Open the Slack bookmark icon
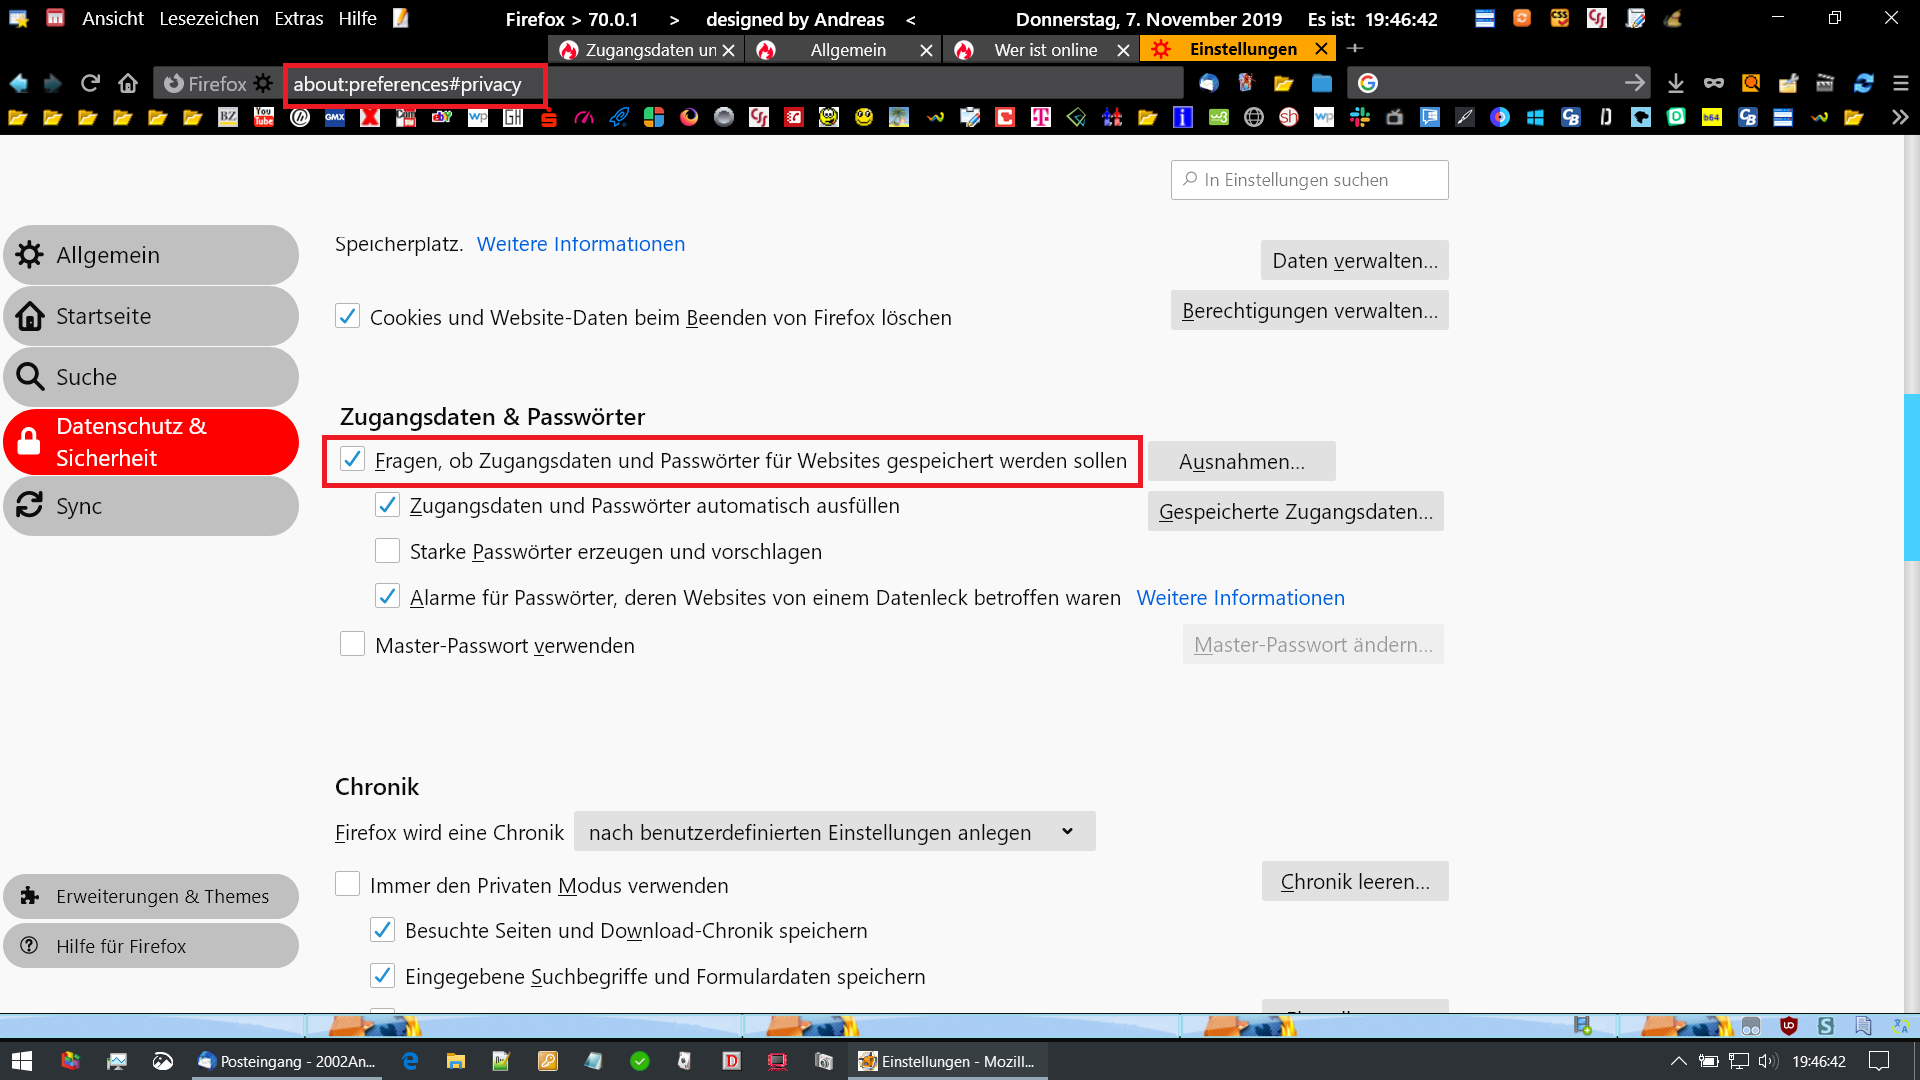 [x=1359, y=117]
